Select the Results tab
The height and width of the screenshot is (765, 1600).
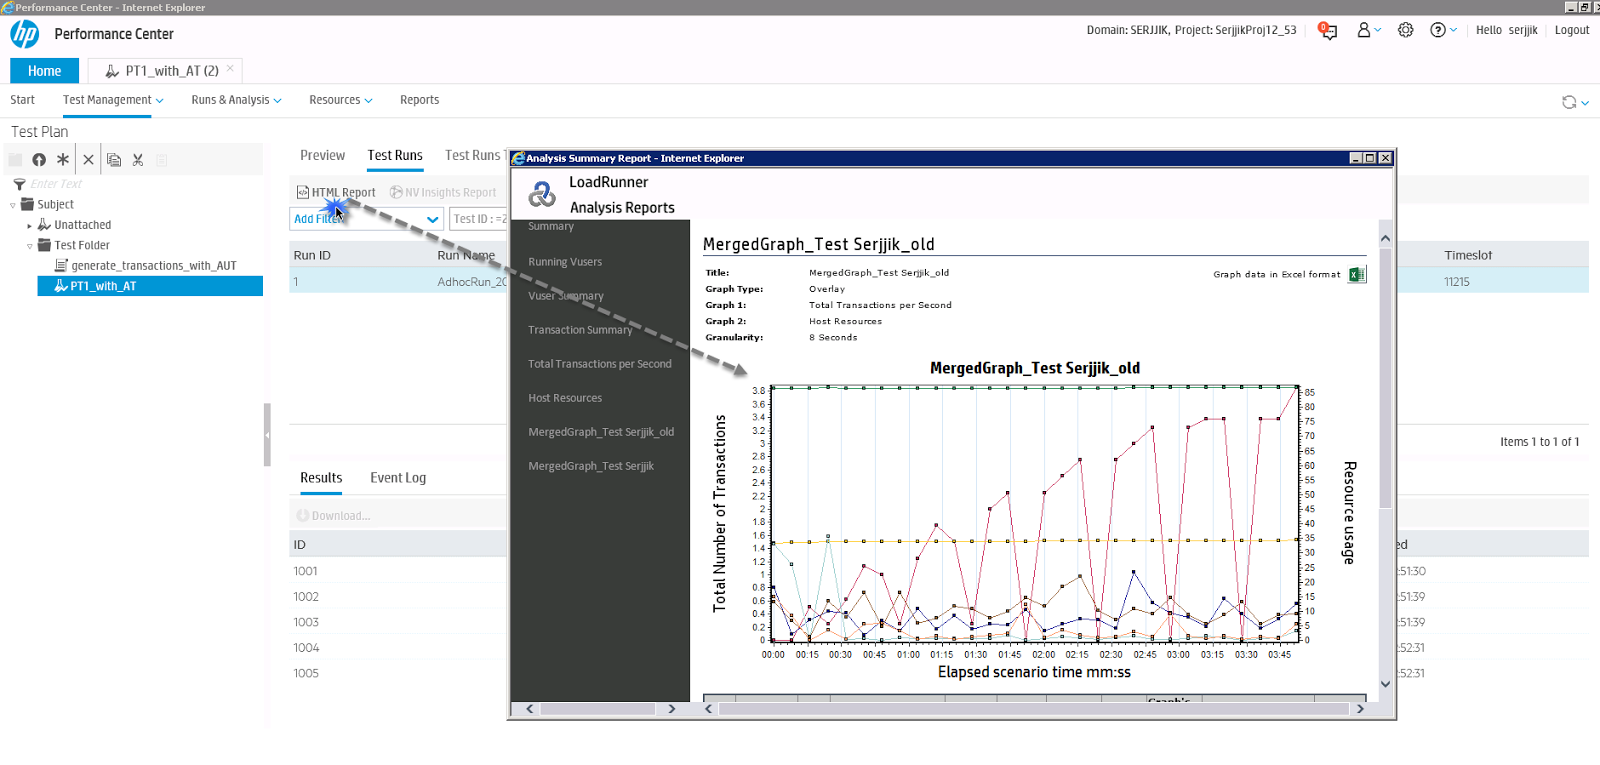coord(321,478)
